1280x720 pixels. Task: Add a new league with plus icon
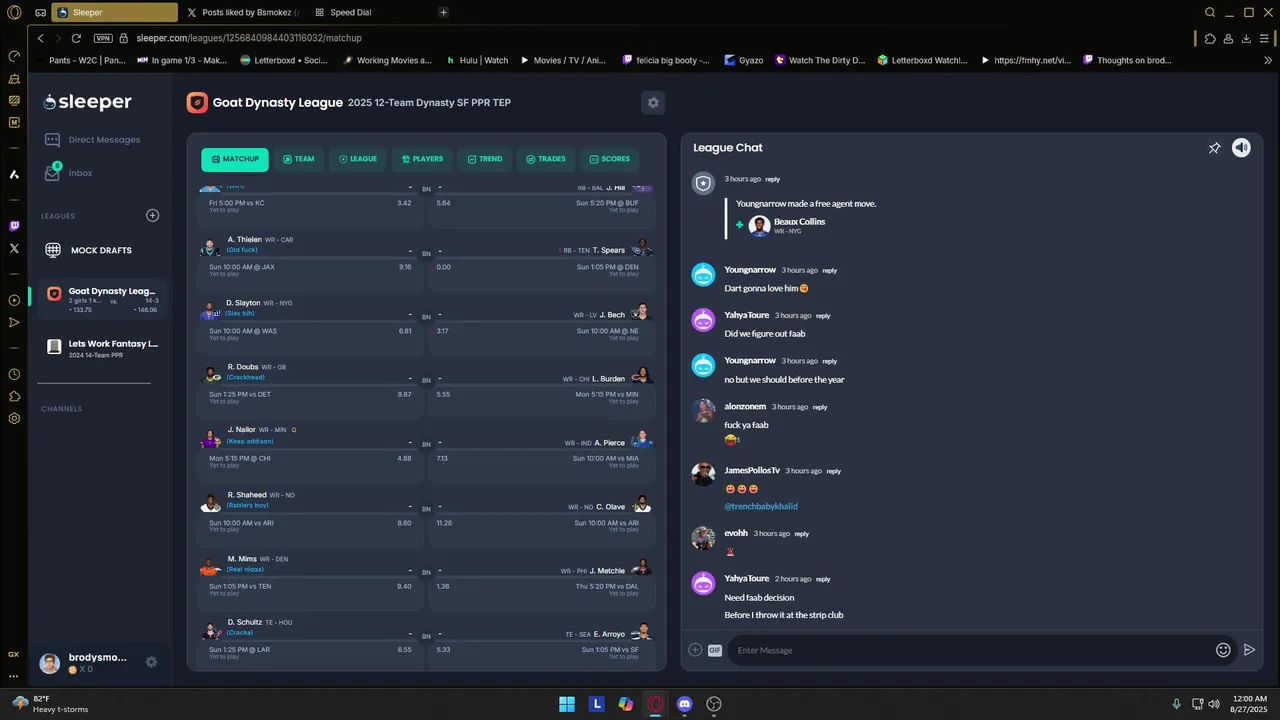pos(153,215)
